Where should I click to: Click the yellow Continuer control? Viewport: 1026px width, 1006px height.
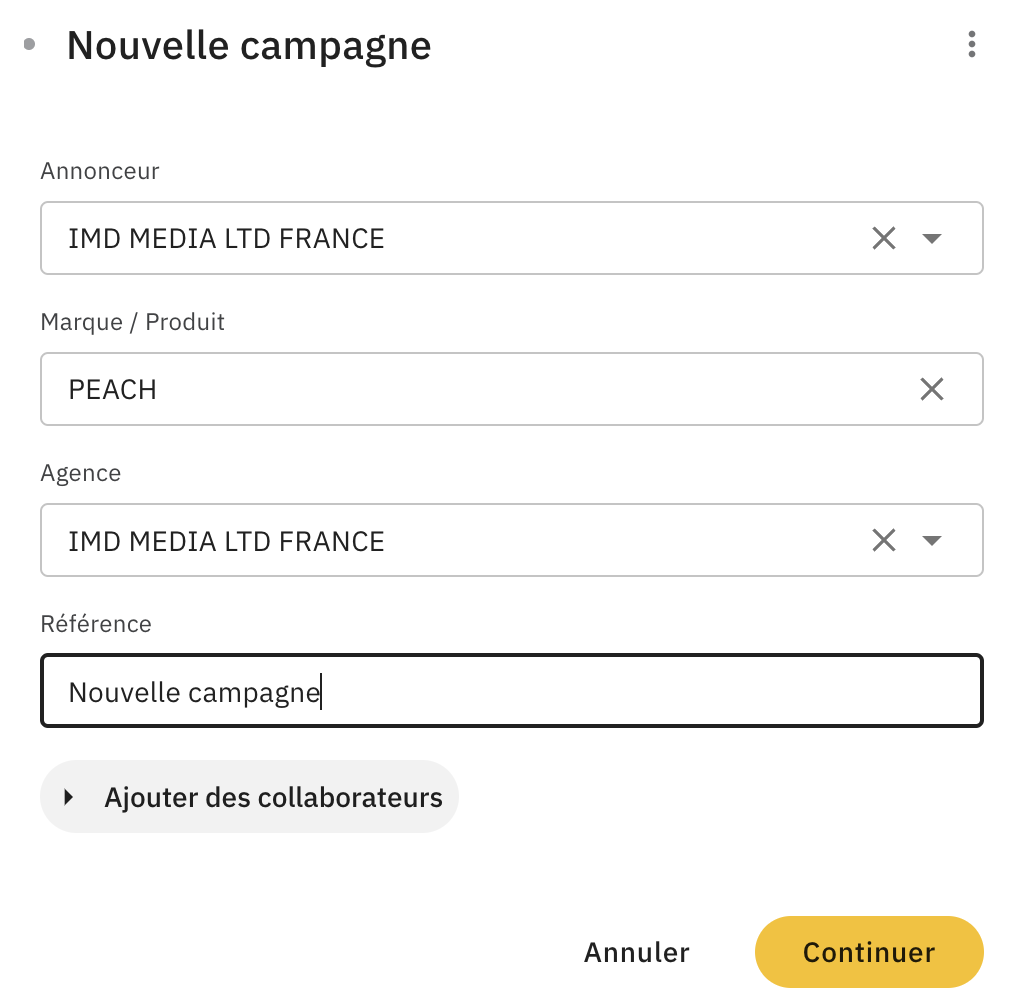[868, 951]
